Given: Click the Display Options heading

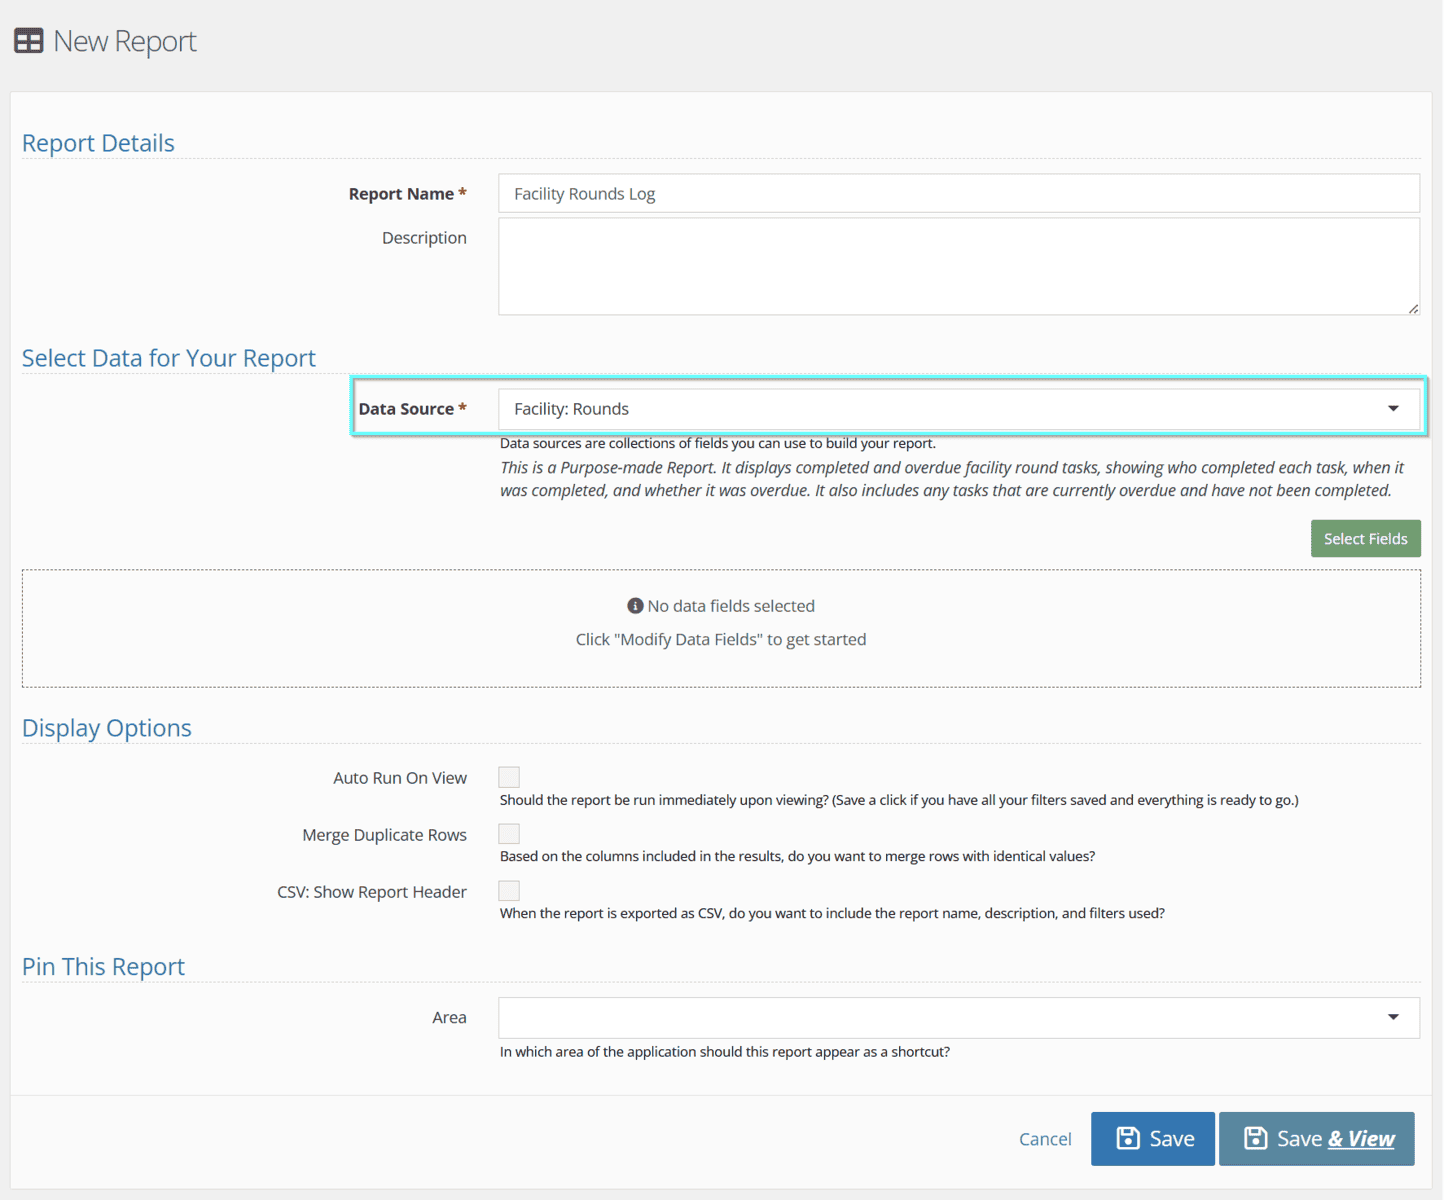Looking at the screenshot, I should (x=107, y=728).
